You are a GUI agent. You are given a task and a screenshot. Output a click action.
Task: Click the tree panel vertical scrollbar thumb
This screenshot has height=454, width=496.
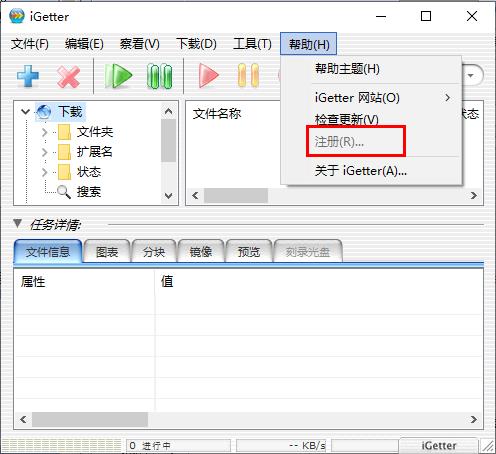click(169, 140)
